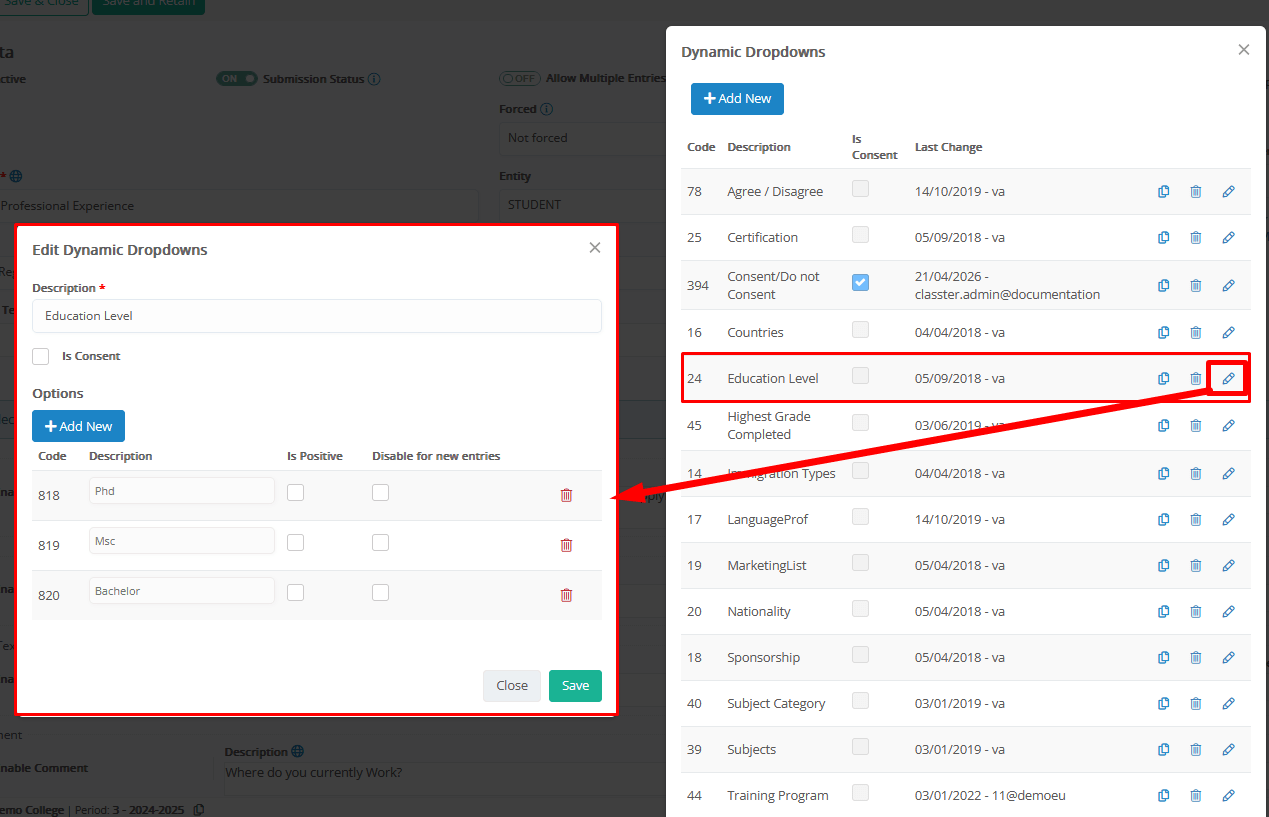
Task: Check the Is Consent checkbox in edit dialog
Action: point(41,356)
